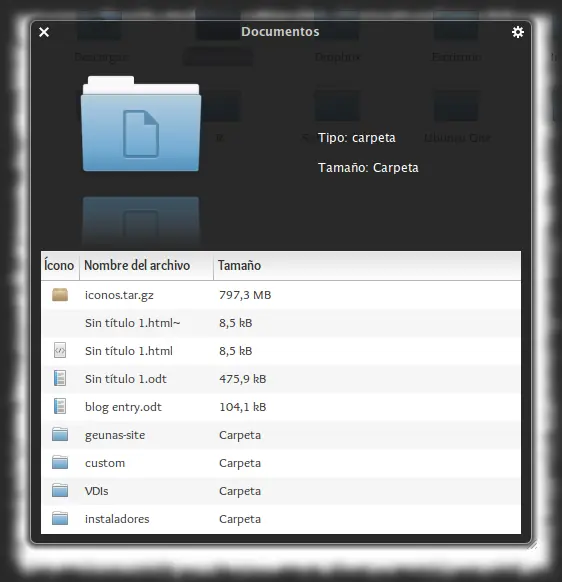Click the Carpeta size cell of geunas-site

click(x=240, y=435)
